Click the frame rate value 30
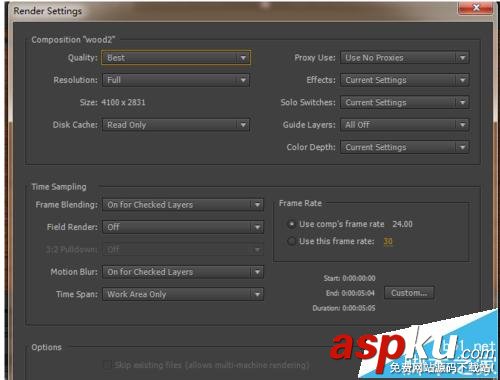500x380 pixels. click(x=388, y=241)
